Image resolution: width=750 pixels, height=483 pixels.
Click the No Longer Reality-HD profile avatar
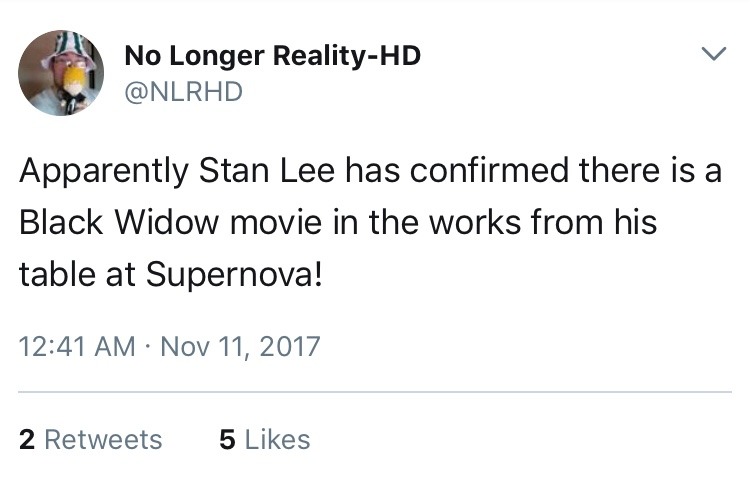pos(61,72)
